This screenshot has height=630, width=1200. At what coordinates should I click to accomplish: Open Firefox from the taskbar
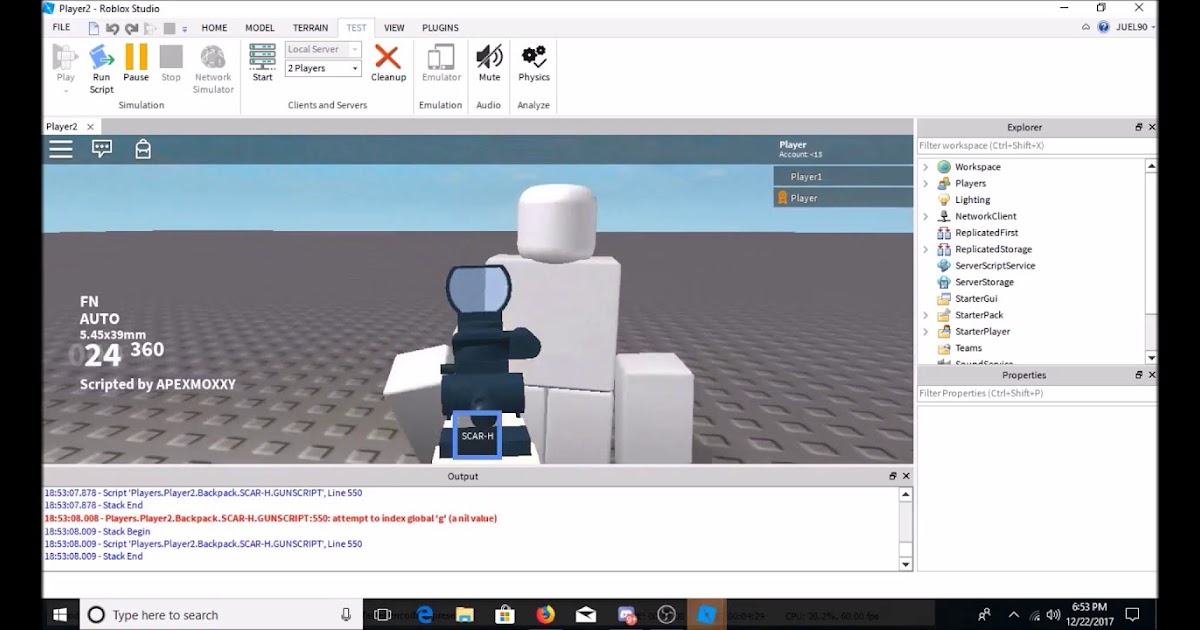click(545, 614)
